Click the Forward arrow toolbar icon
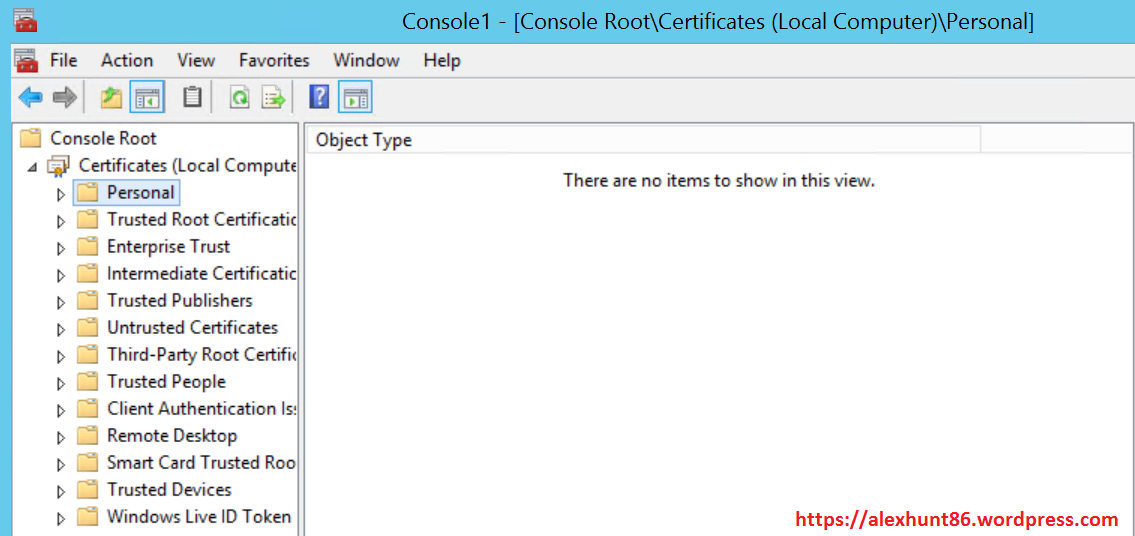Viewport: 1135px width, 536px height. (64, 97)
